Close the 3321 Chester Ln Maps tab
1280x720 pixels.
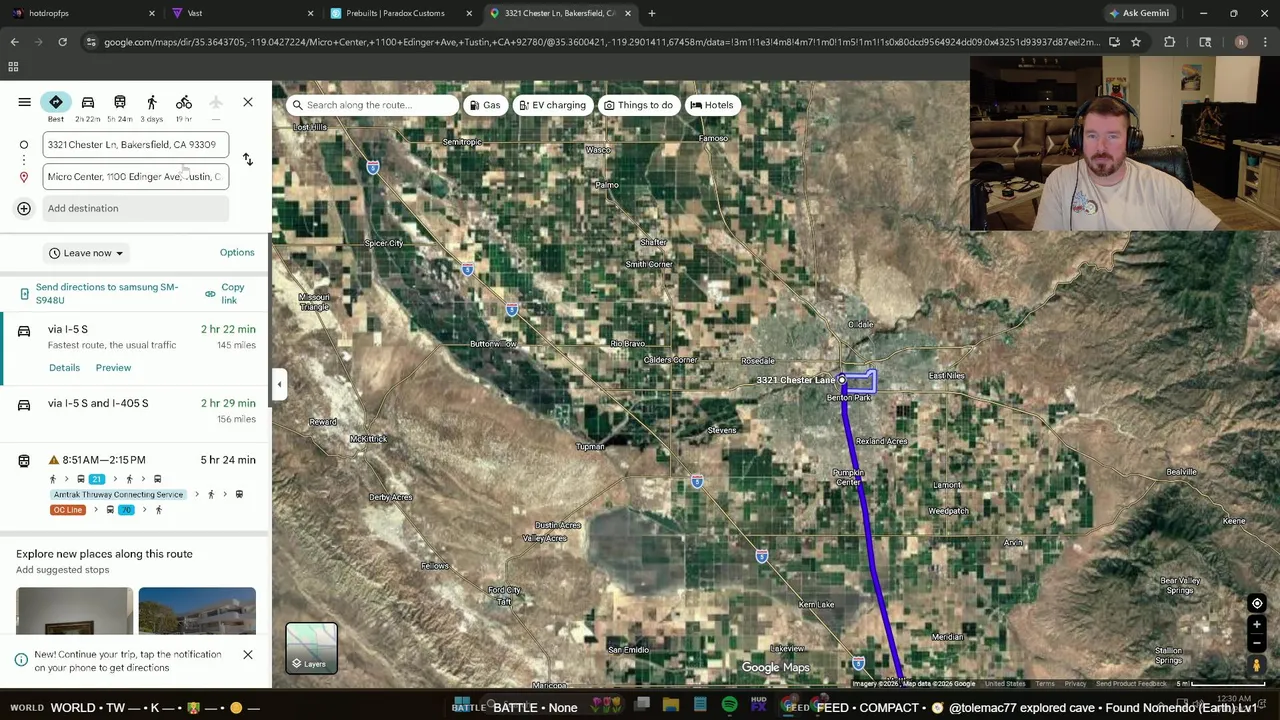(x=628, y=13)
